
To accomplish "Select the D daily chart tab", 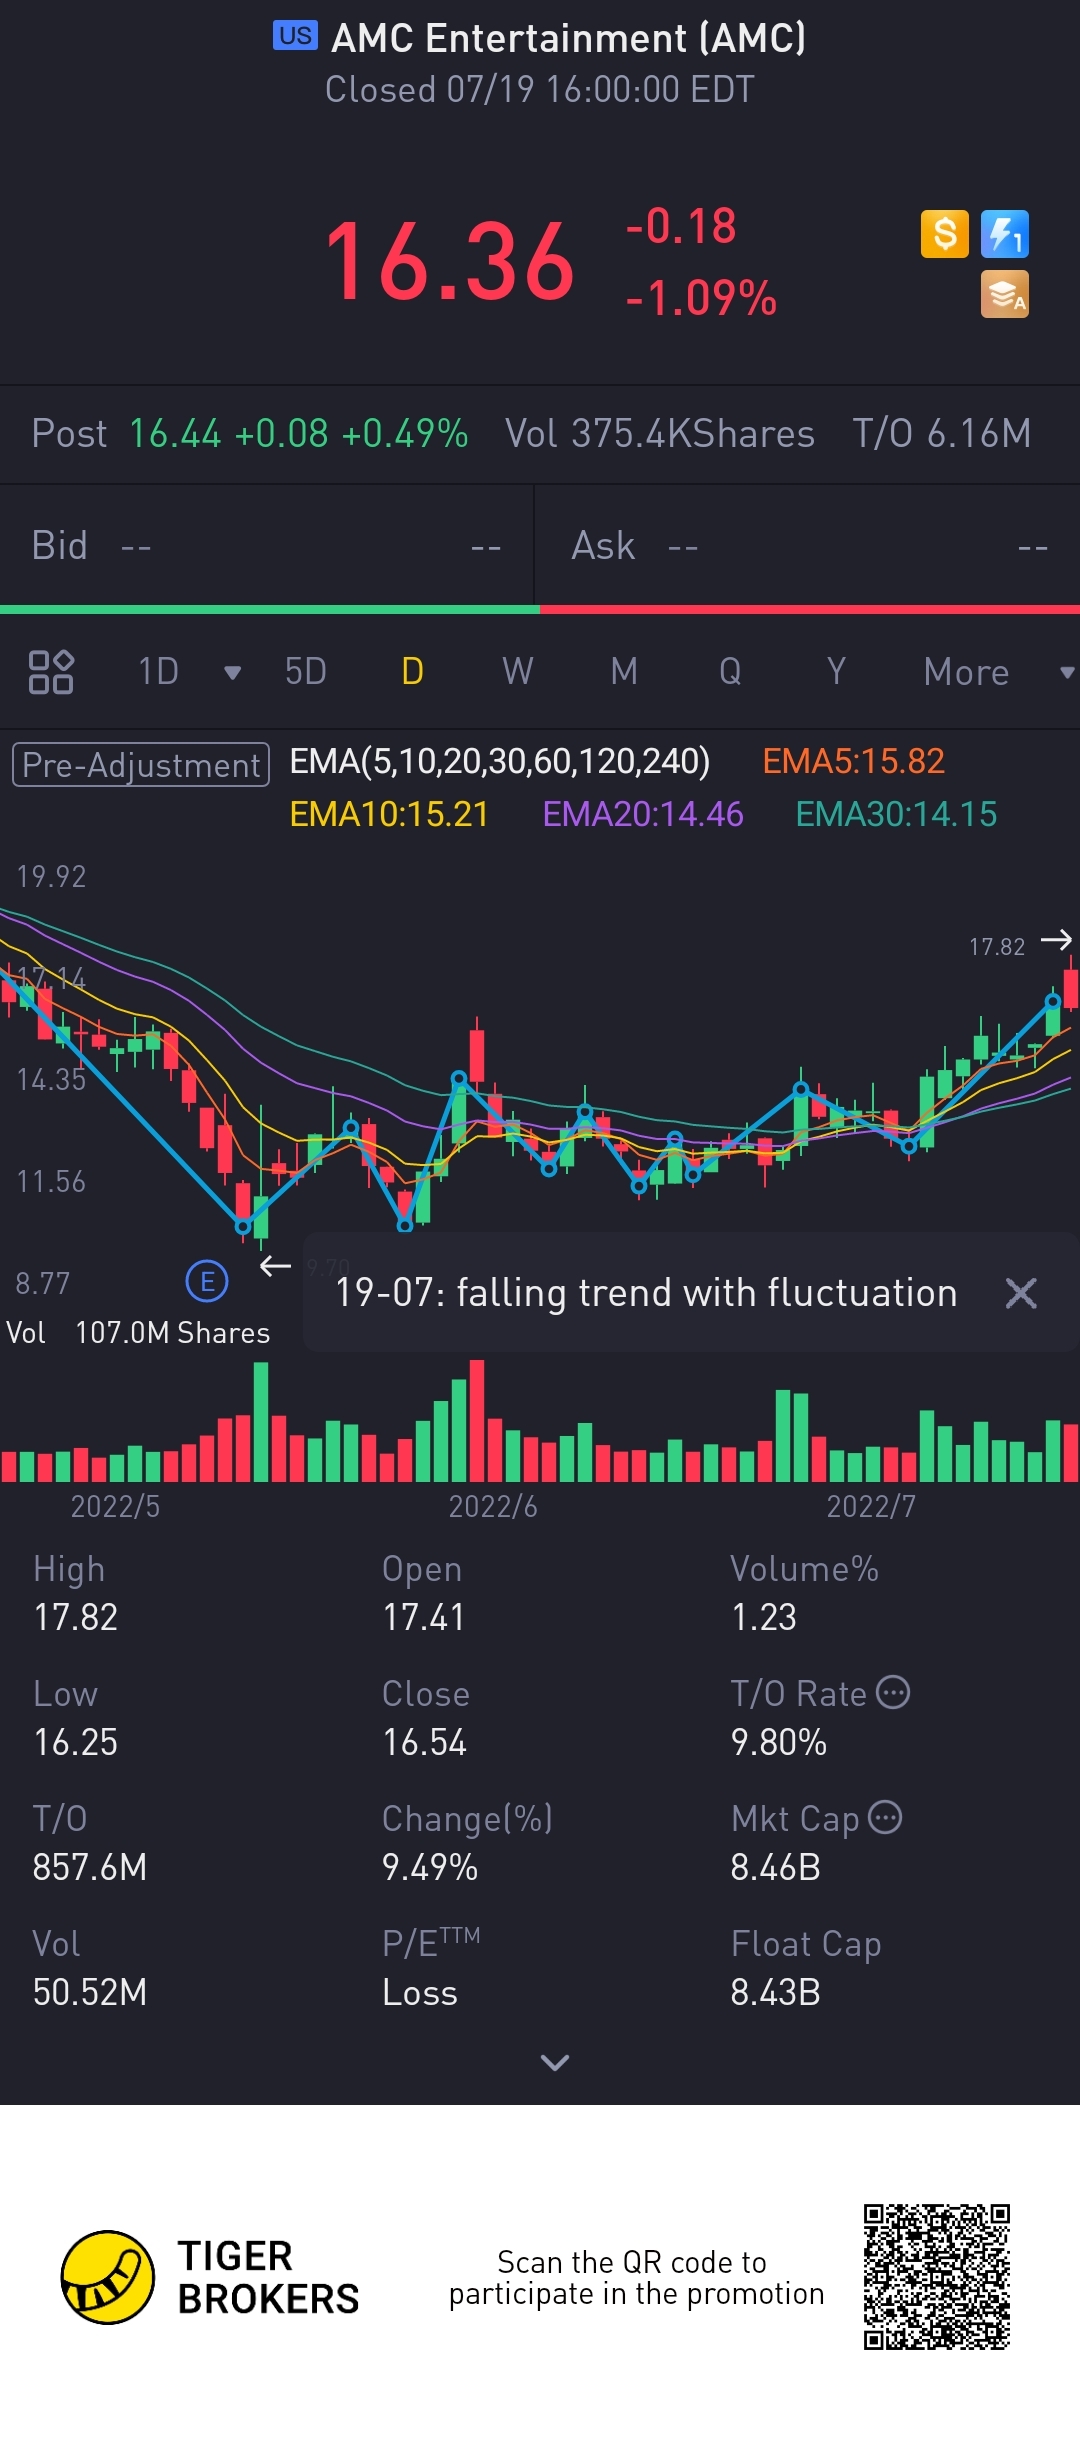I will point(412,672).
